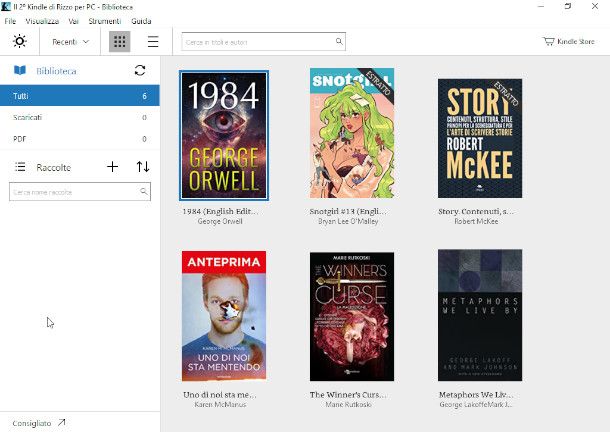
Task: Click the title 'Metaphors We Liv...'
Action: tap(476, 395)
